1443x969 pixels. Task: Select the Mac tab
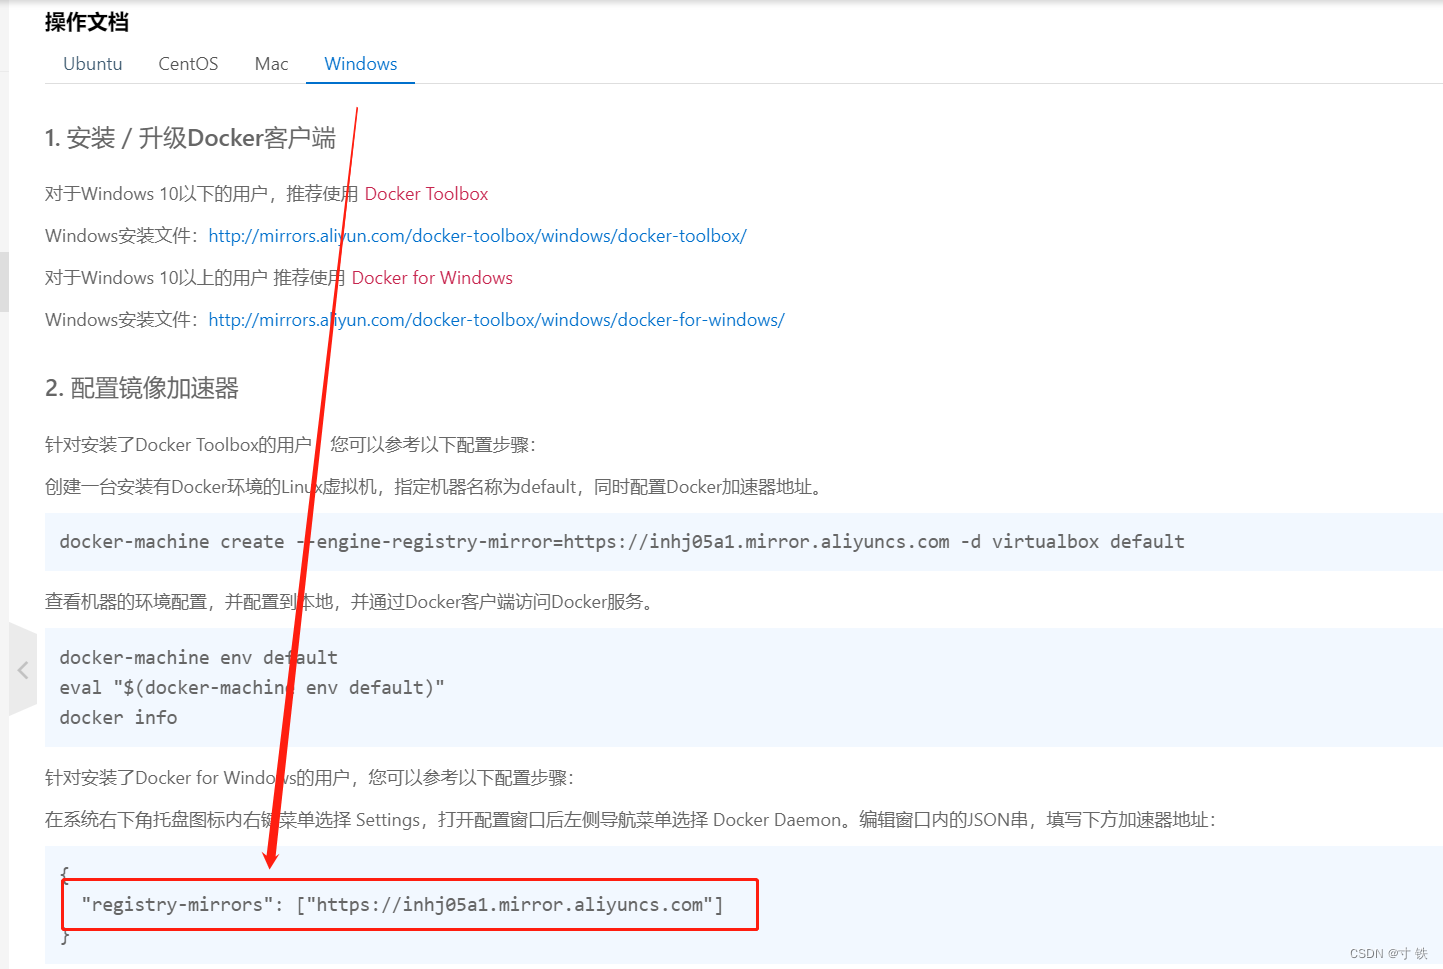[271, 64]
